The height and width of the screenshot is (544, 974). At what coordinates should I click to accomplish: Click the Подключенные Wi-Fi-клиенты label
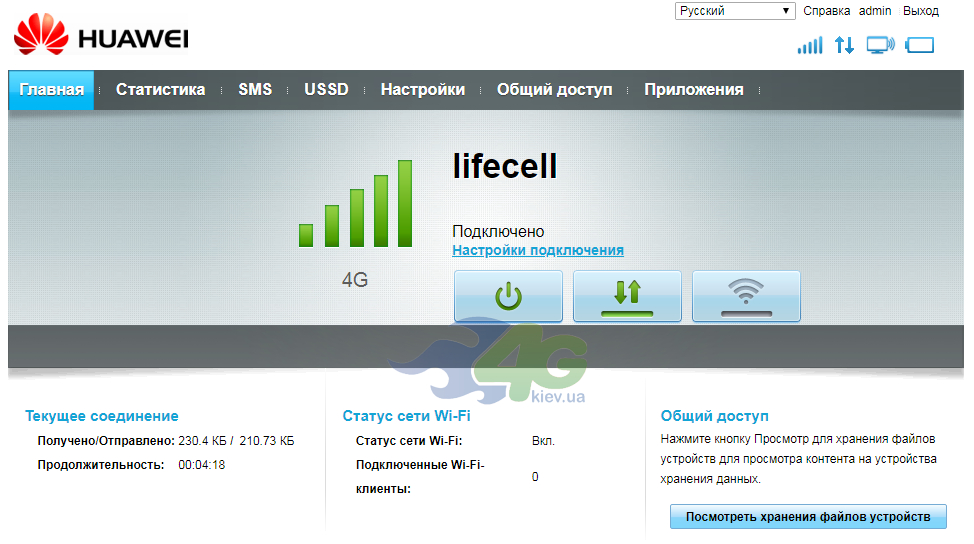420,477
